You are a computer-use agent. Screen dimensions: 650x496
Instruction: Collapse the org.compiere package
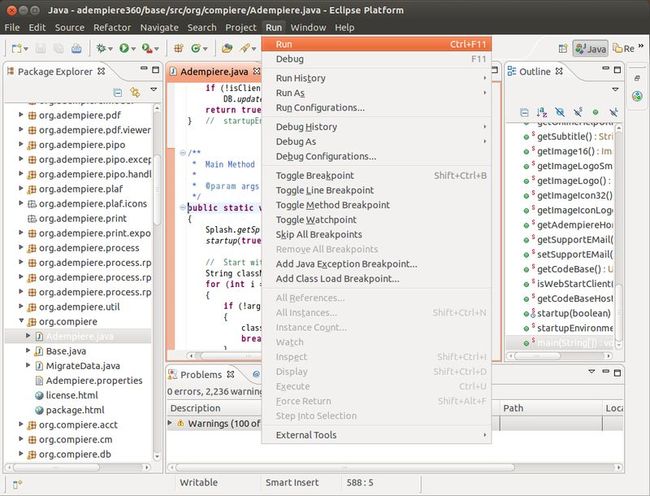(x=21, y=321)
